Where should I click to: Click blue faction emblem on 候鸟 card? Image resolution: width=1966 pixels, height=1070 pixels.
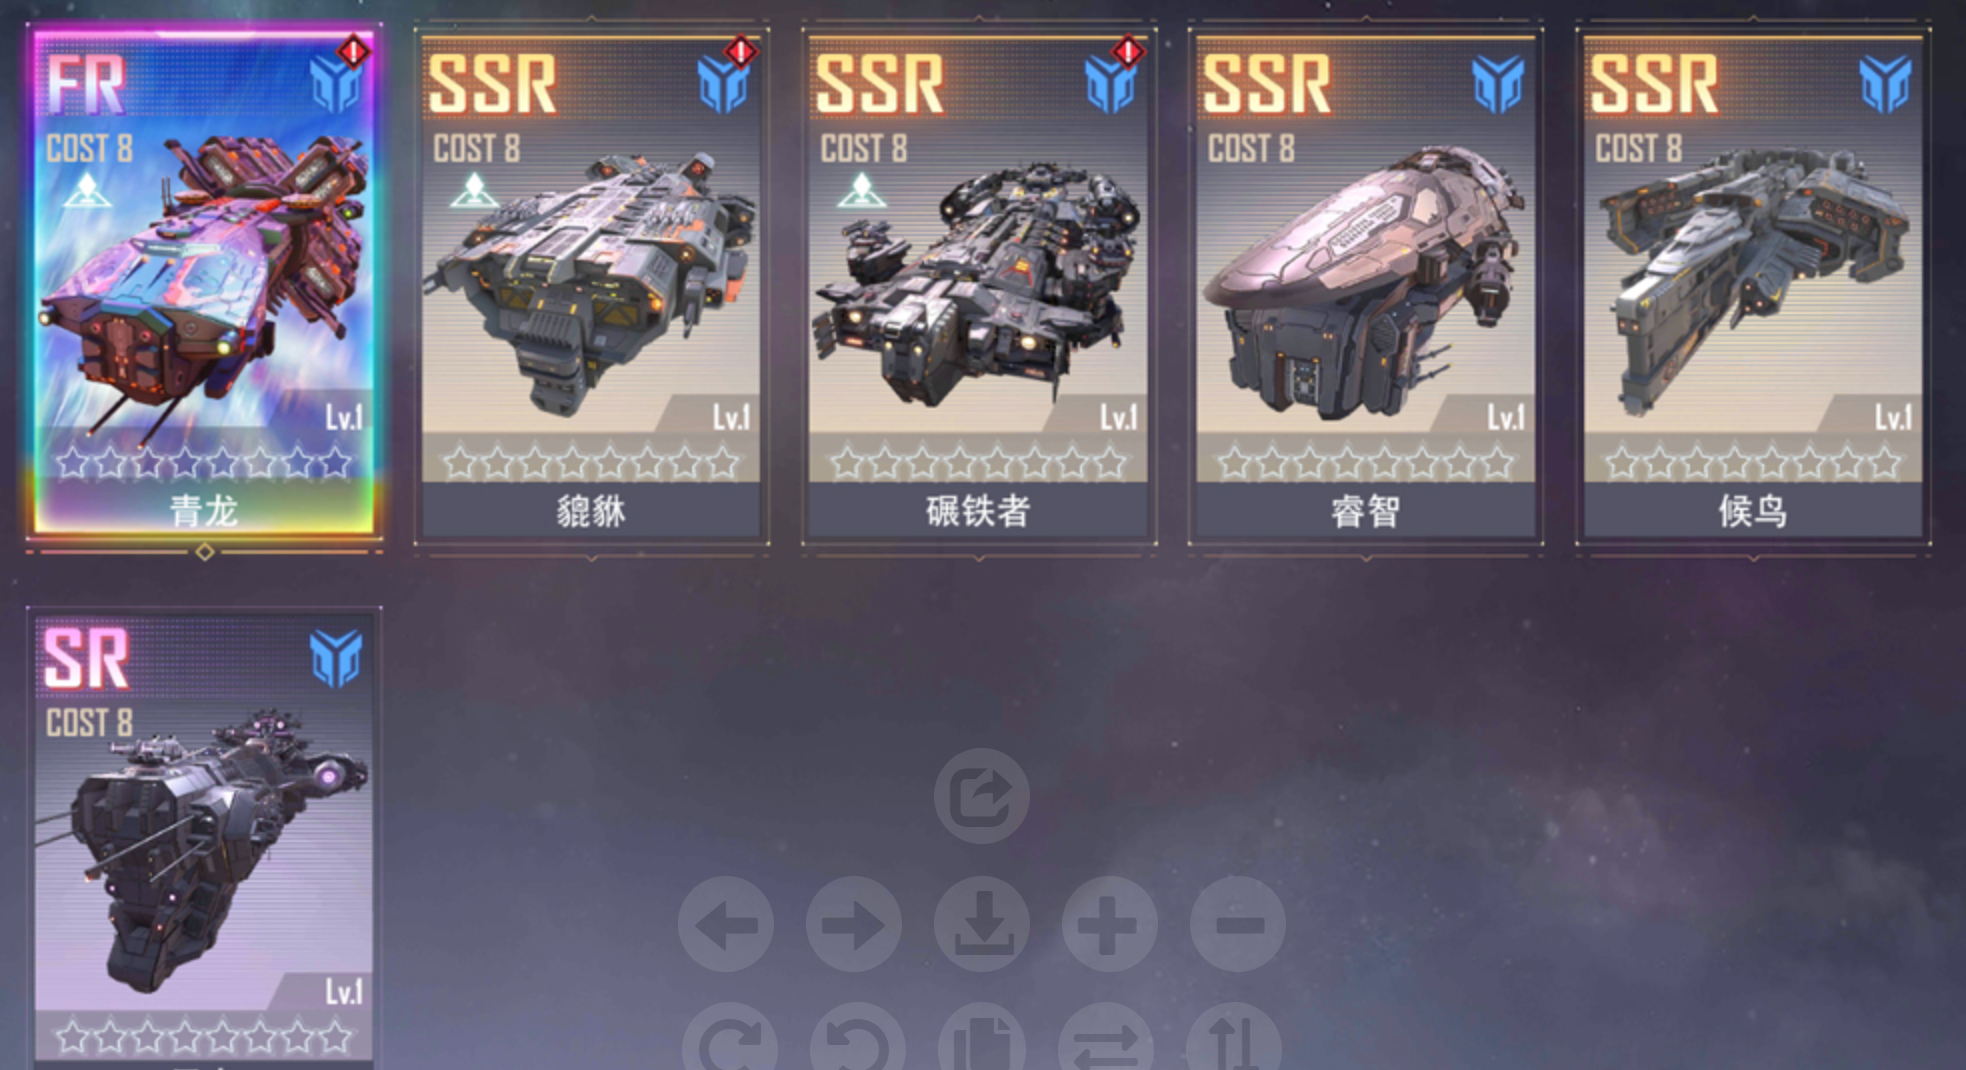(1885, 84)
